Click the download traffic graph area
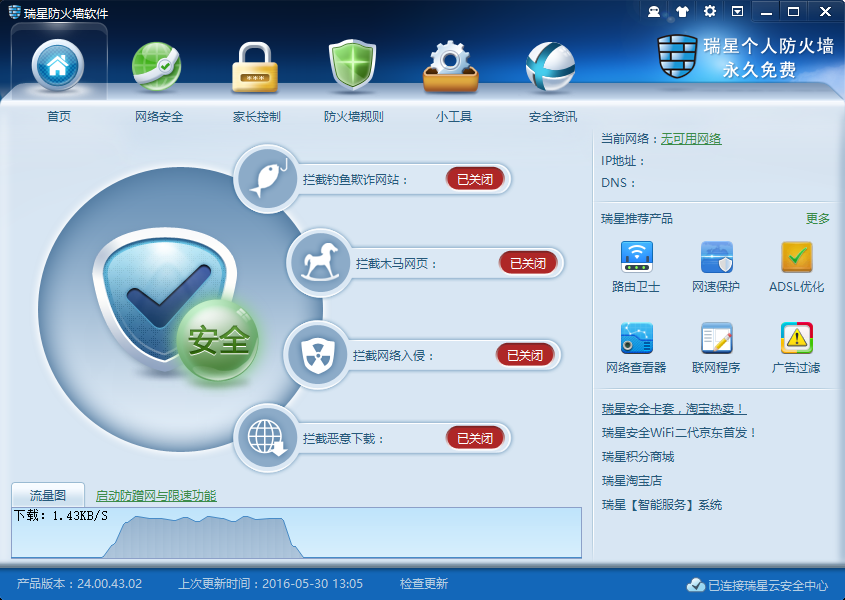This screenshot has height=600, width=845. pyautogui.click(x=296, y=533)
